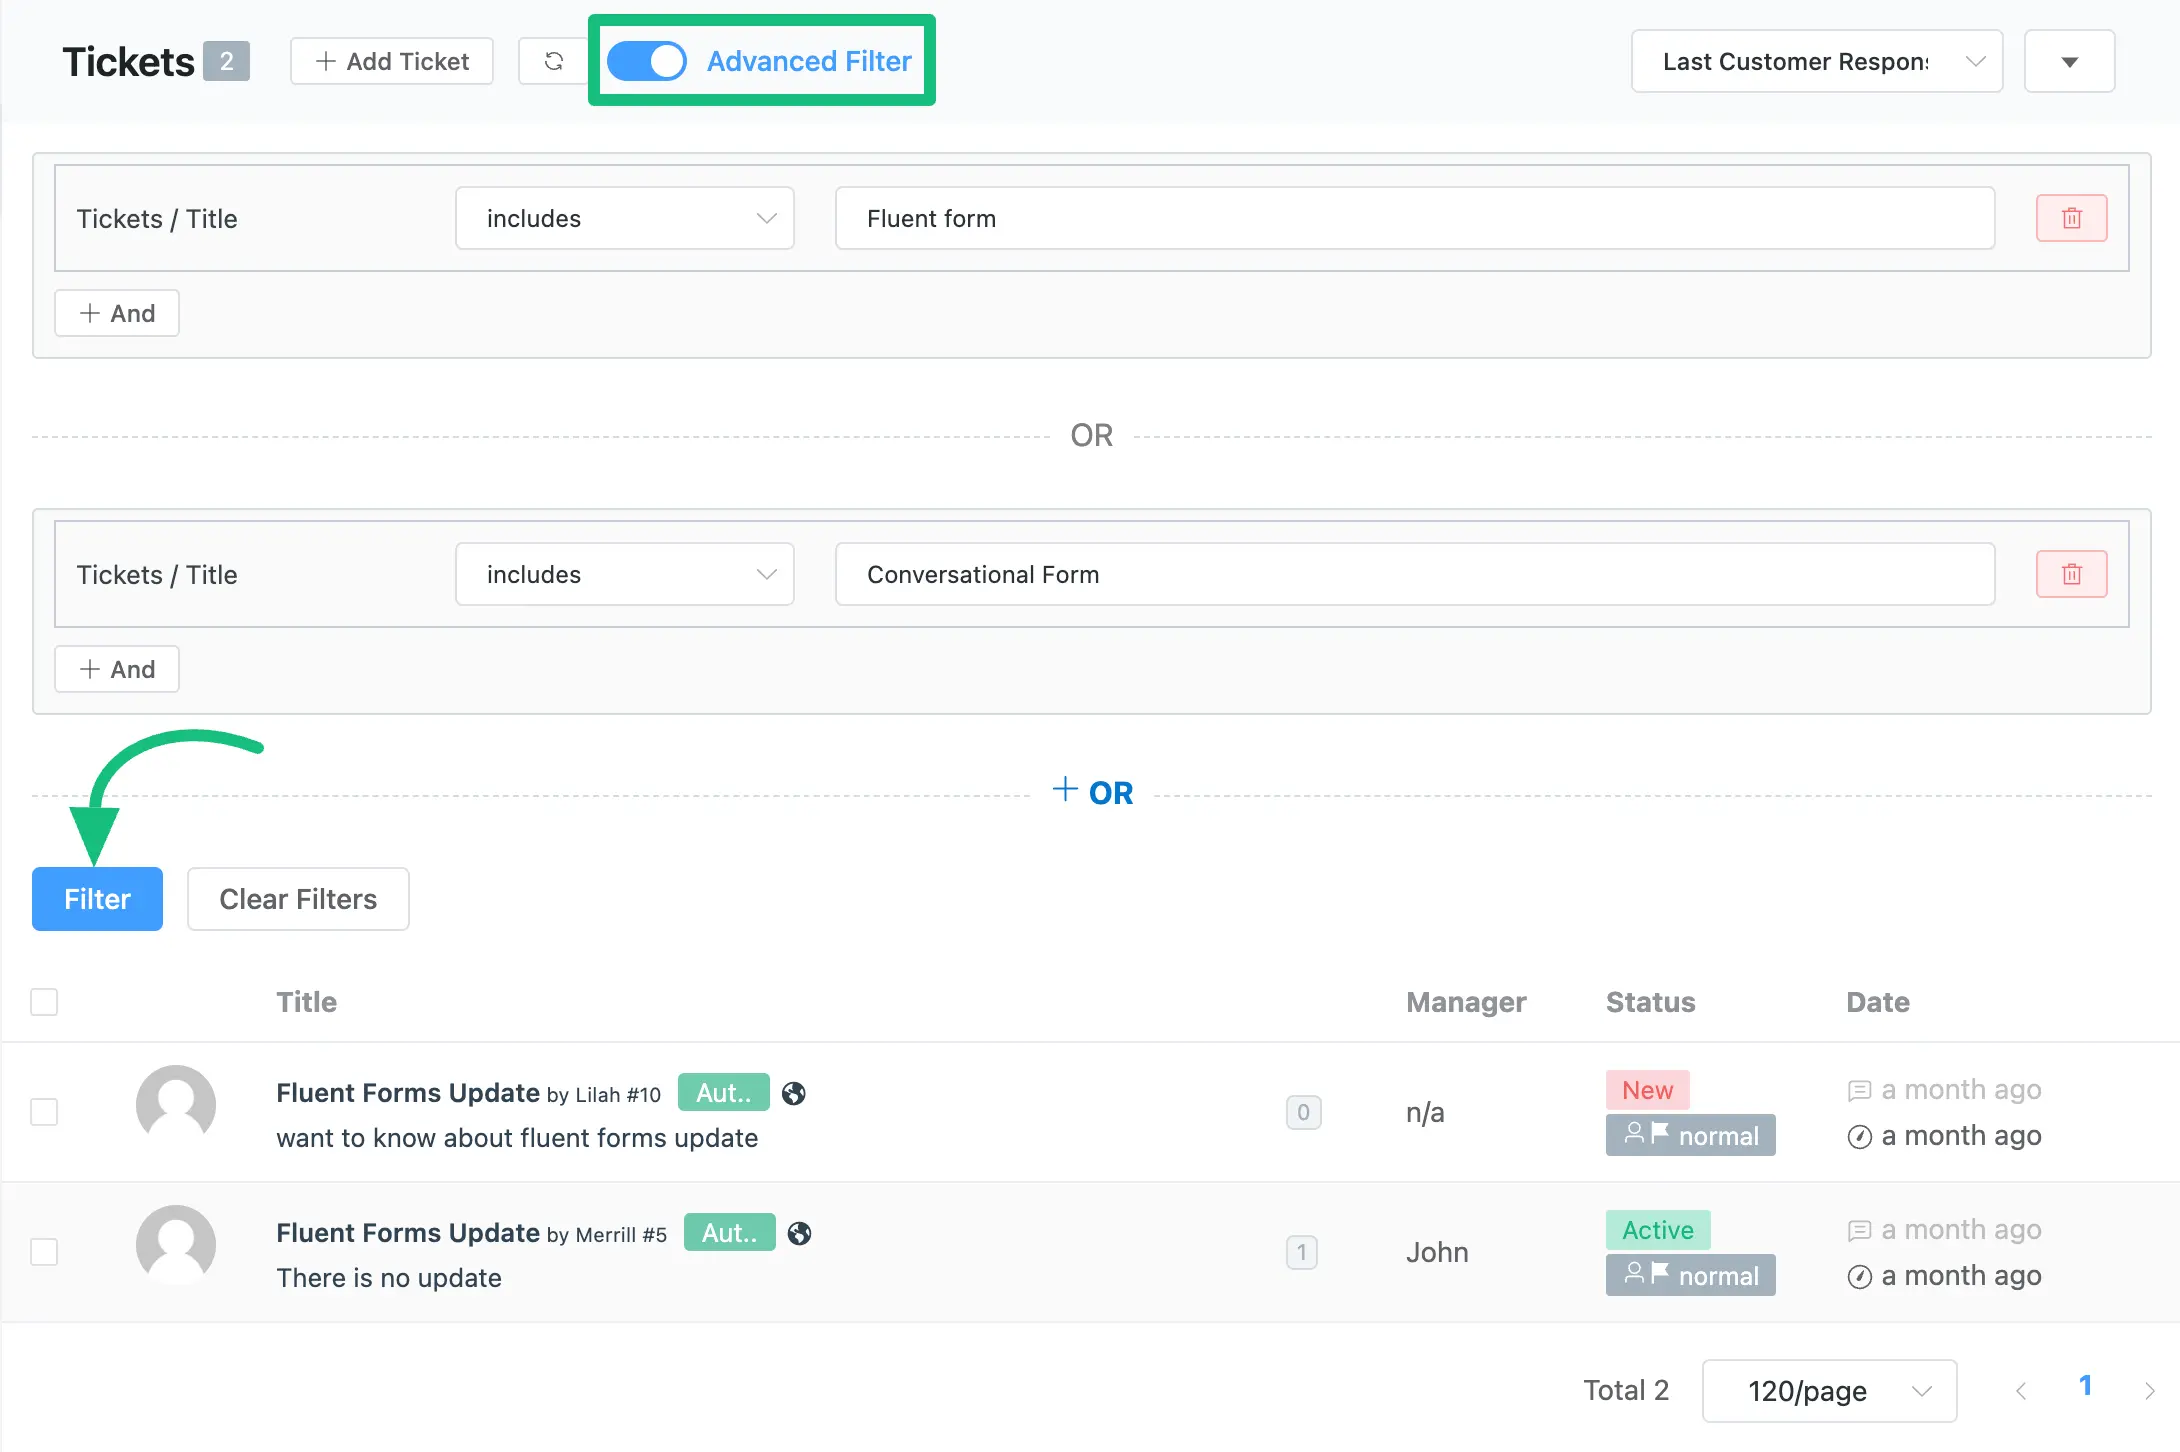Delete the Fluent form filter row

coord(2071,218)
